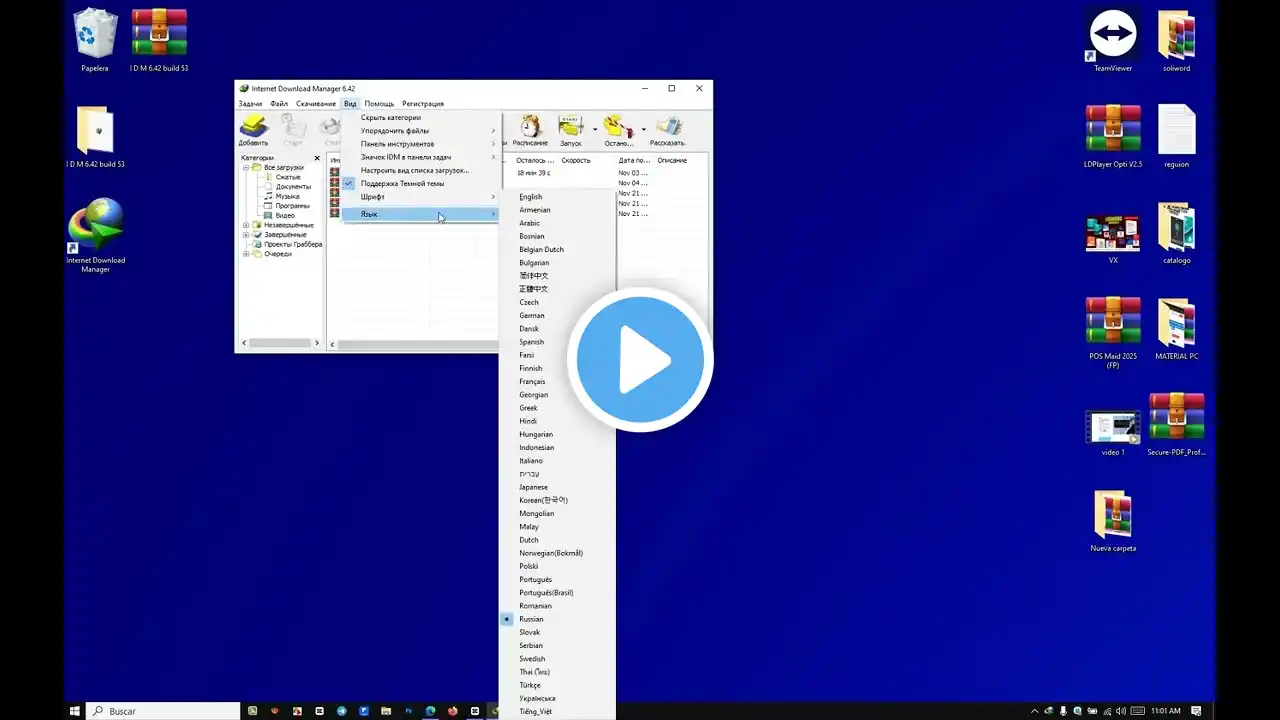
Task: Close the Категории panel with X
Action: pyautogui.click(x=318, y=158)
